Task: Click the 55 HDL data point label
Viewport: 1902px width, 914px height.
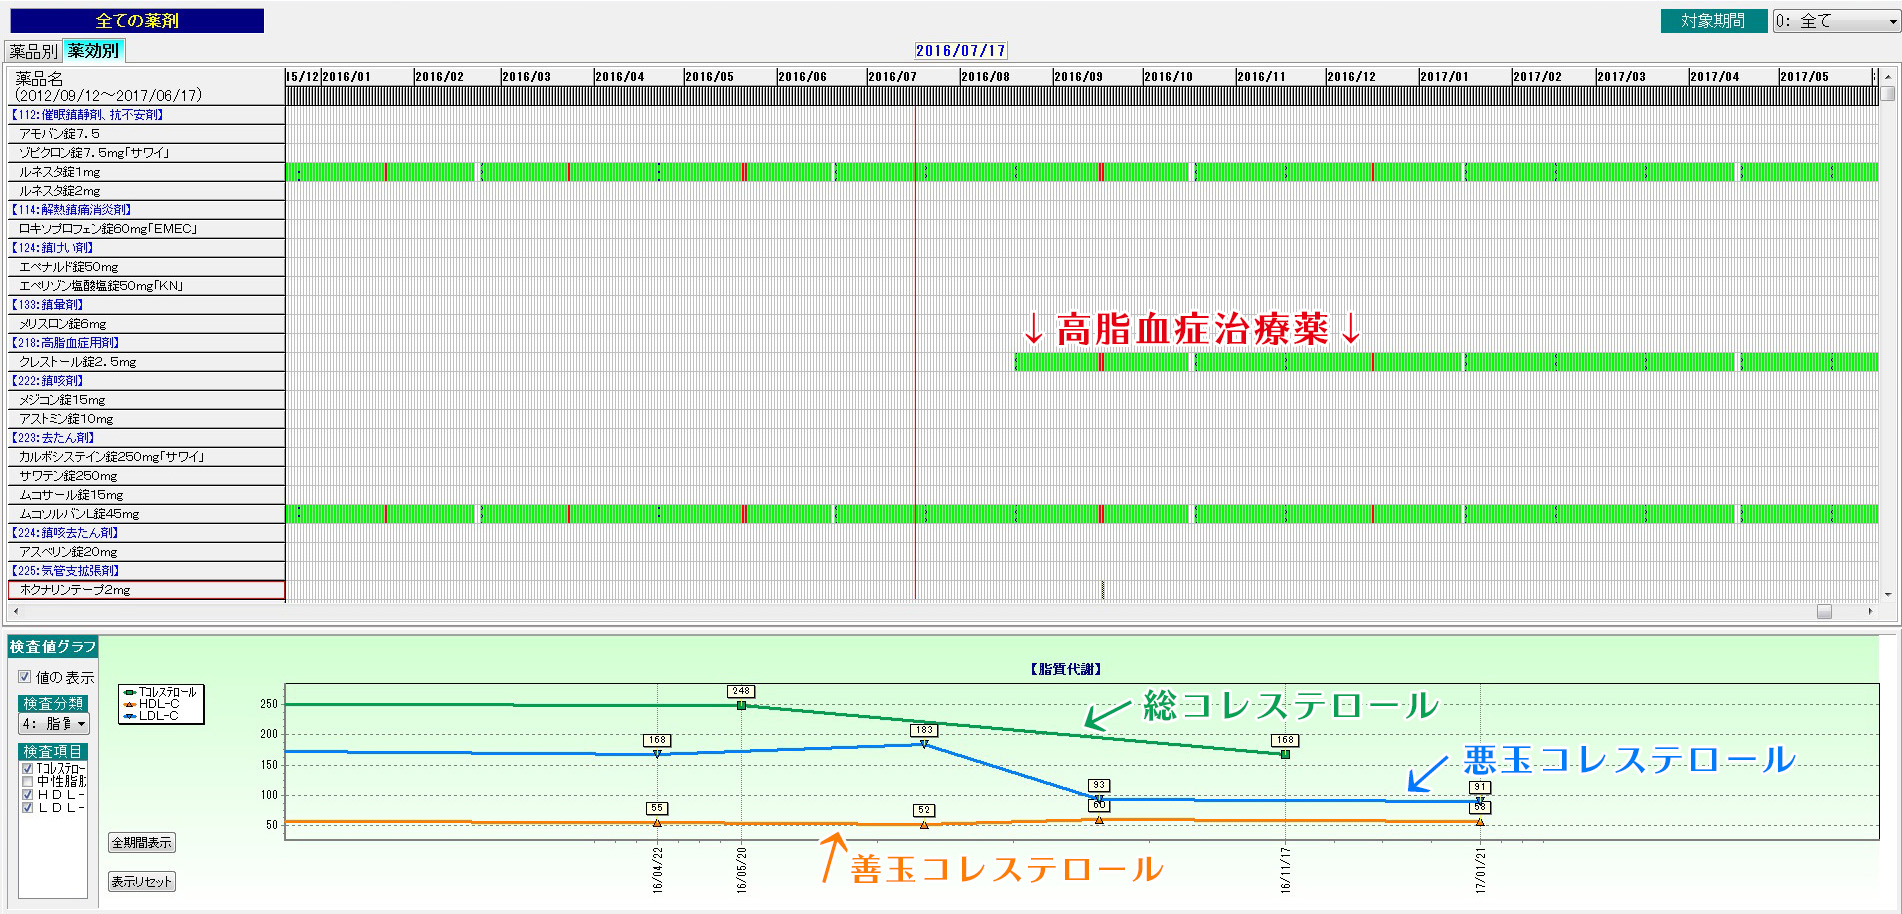Action: coord(657,808)
